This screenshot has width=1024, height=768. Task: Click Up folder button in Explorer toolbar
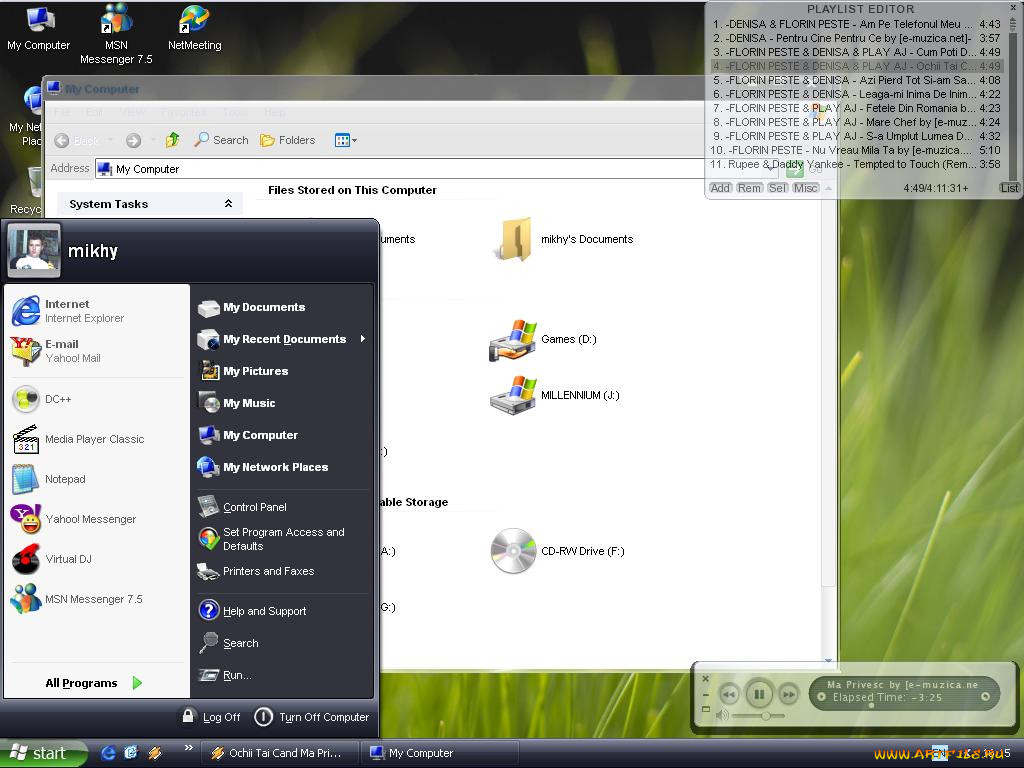pyautogui.click(x=172, y=140)
